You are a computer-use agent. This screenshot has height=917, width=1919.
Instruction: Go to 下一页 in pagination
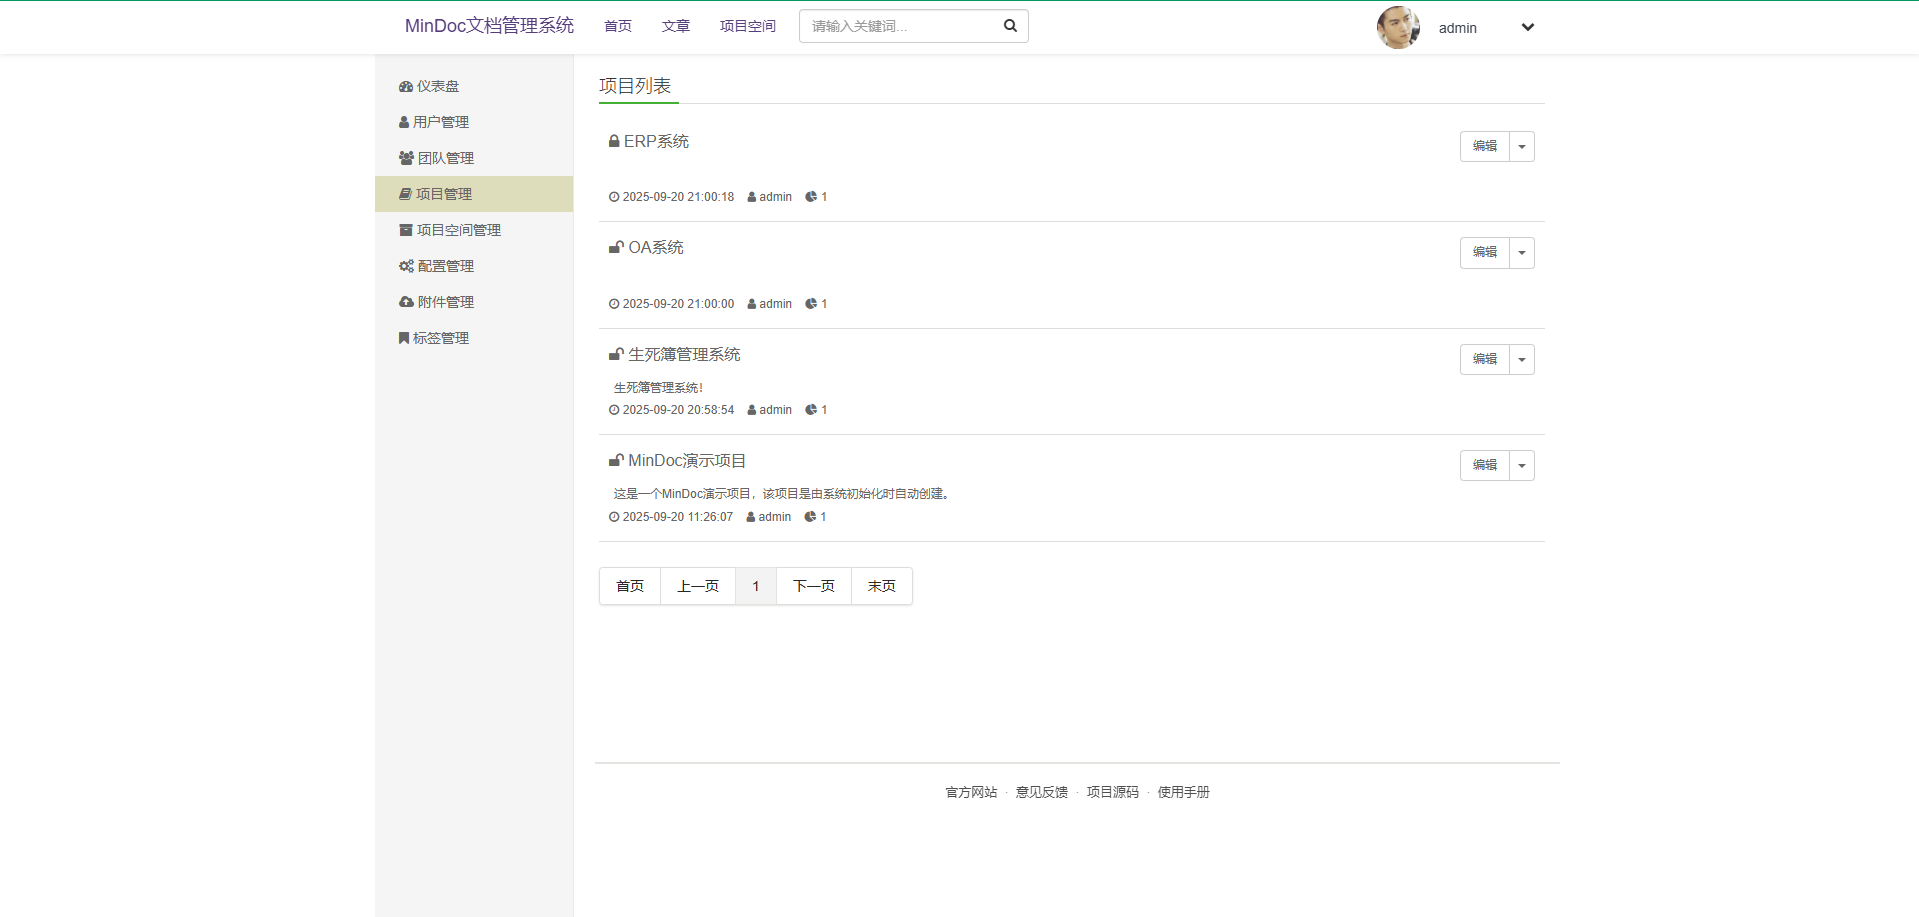[x=813, y=586]
